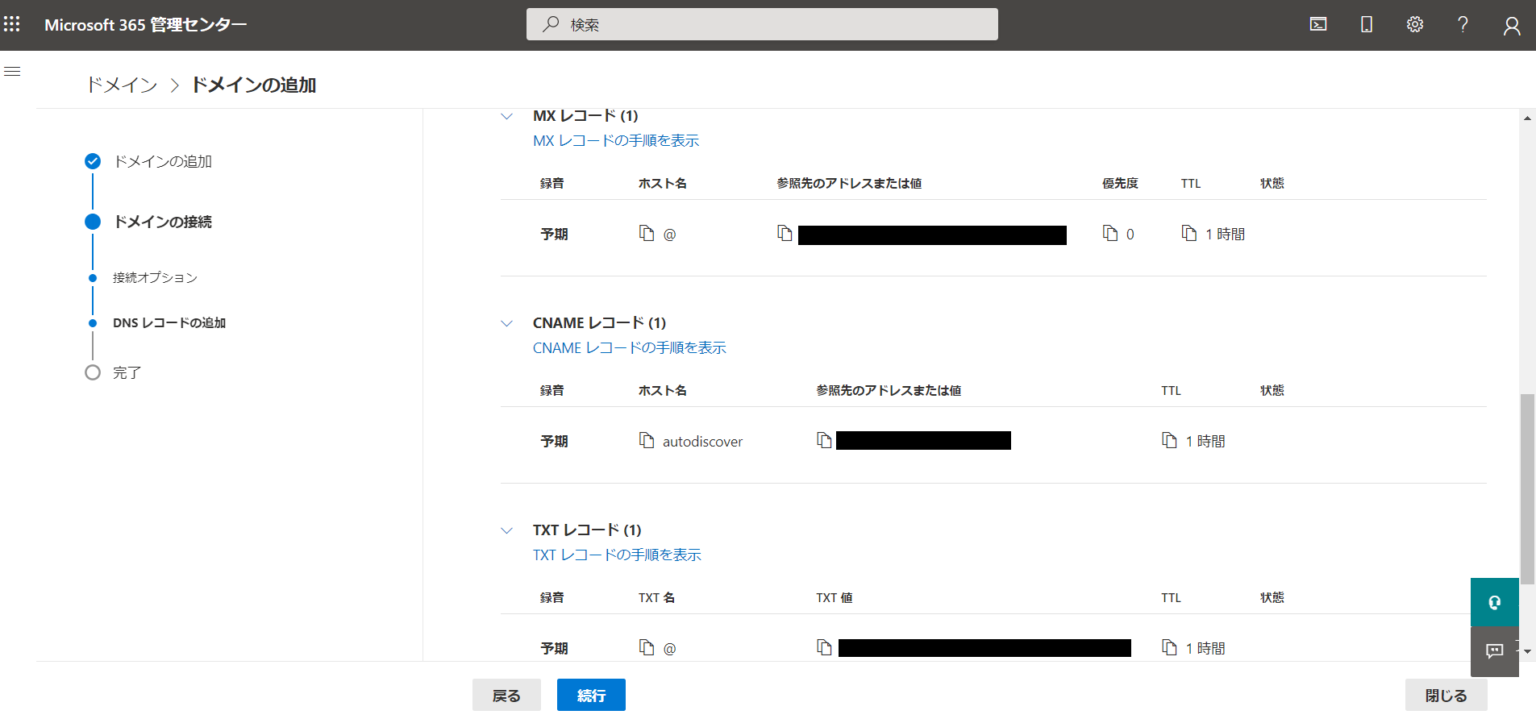Collapse the CNAME レコード section
Image resolution: width=1536 pixels, height=723 pixels.
(x=507, y=323)
